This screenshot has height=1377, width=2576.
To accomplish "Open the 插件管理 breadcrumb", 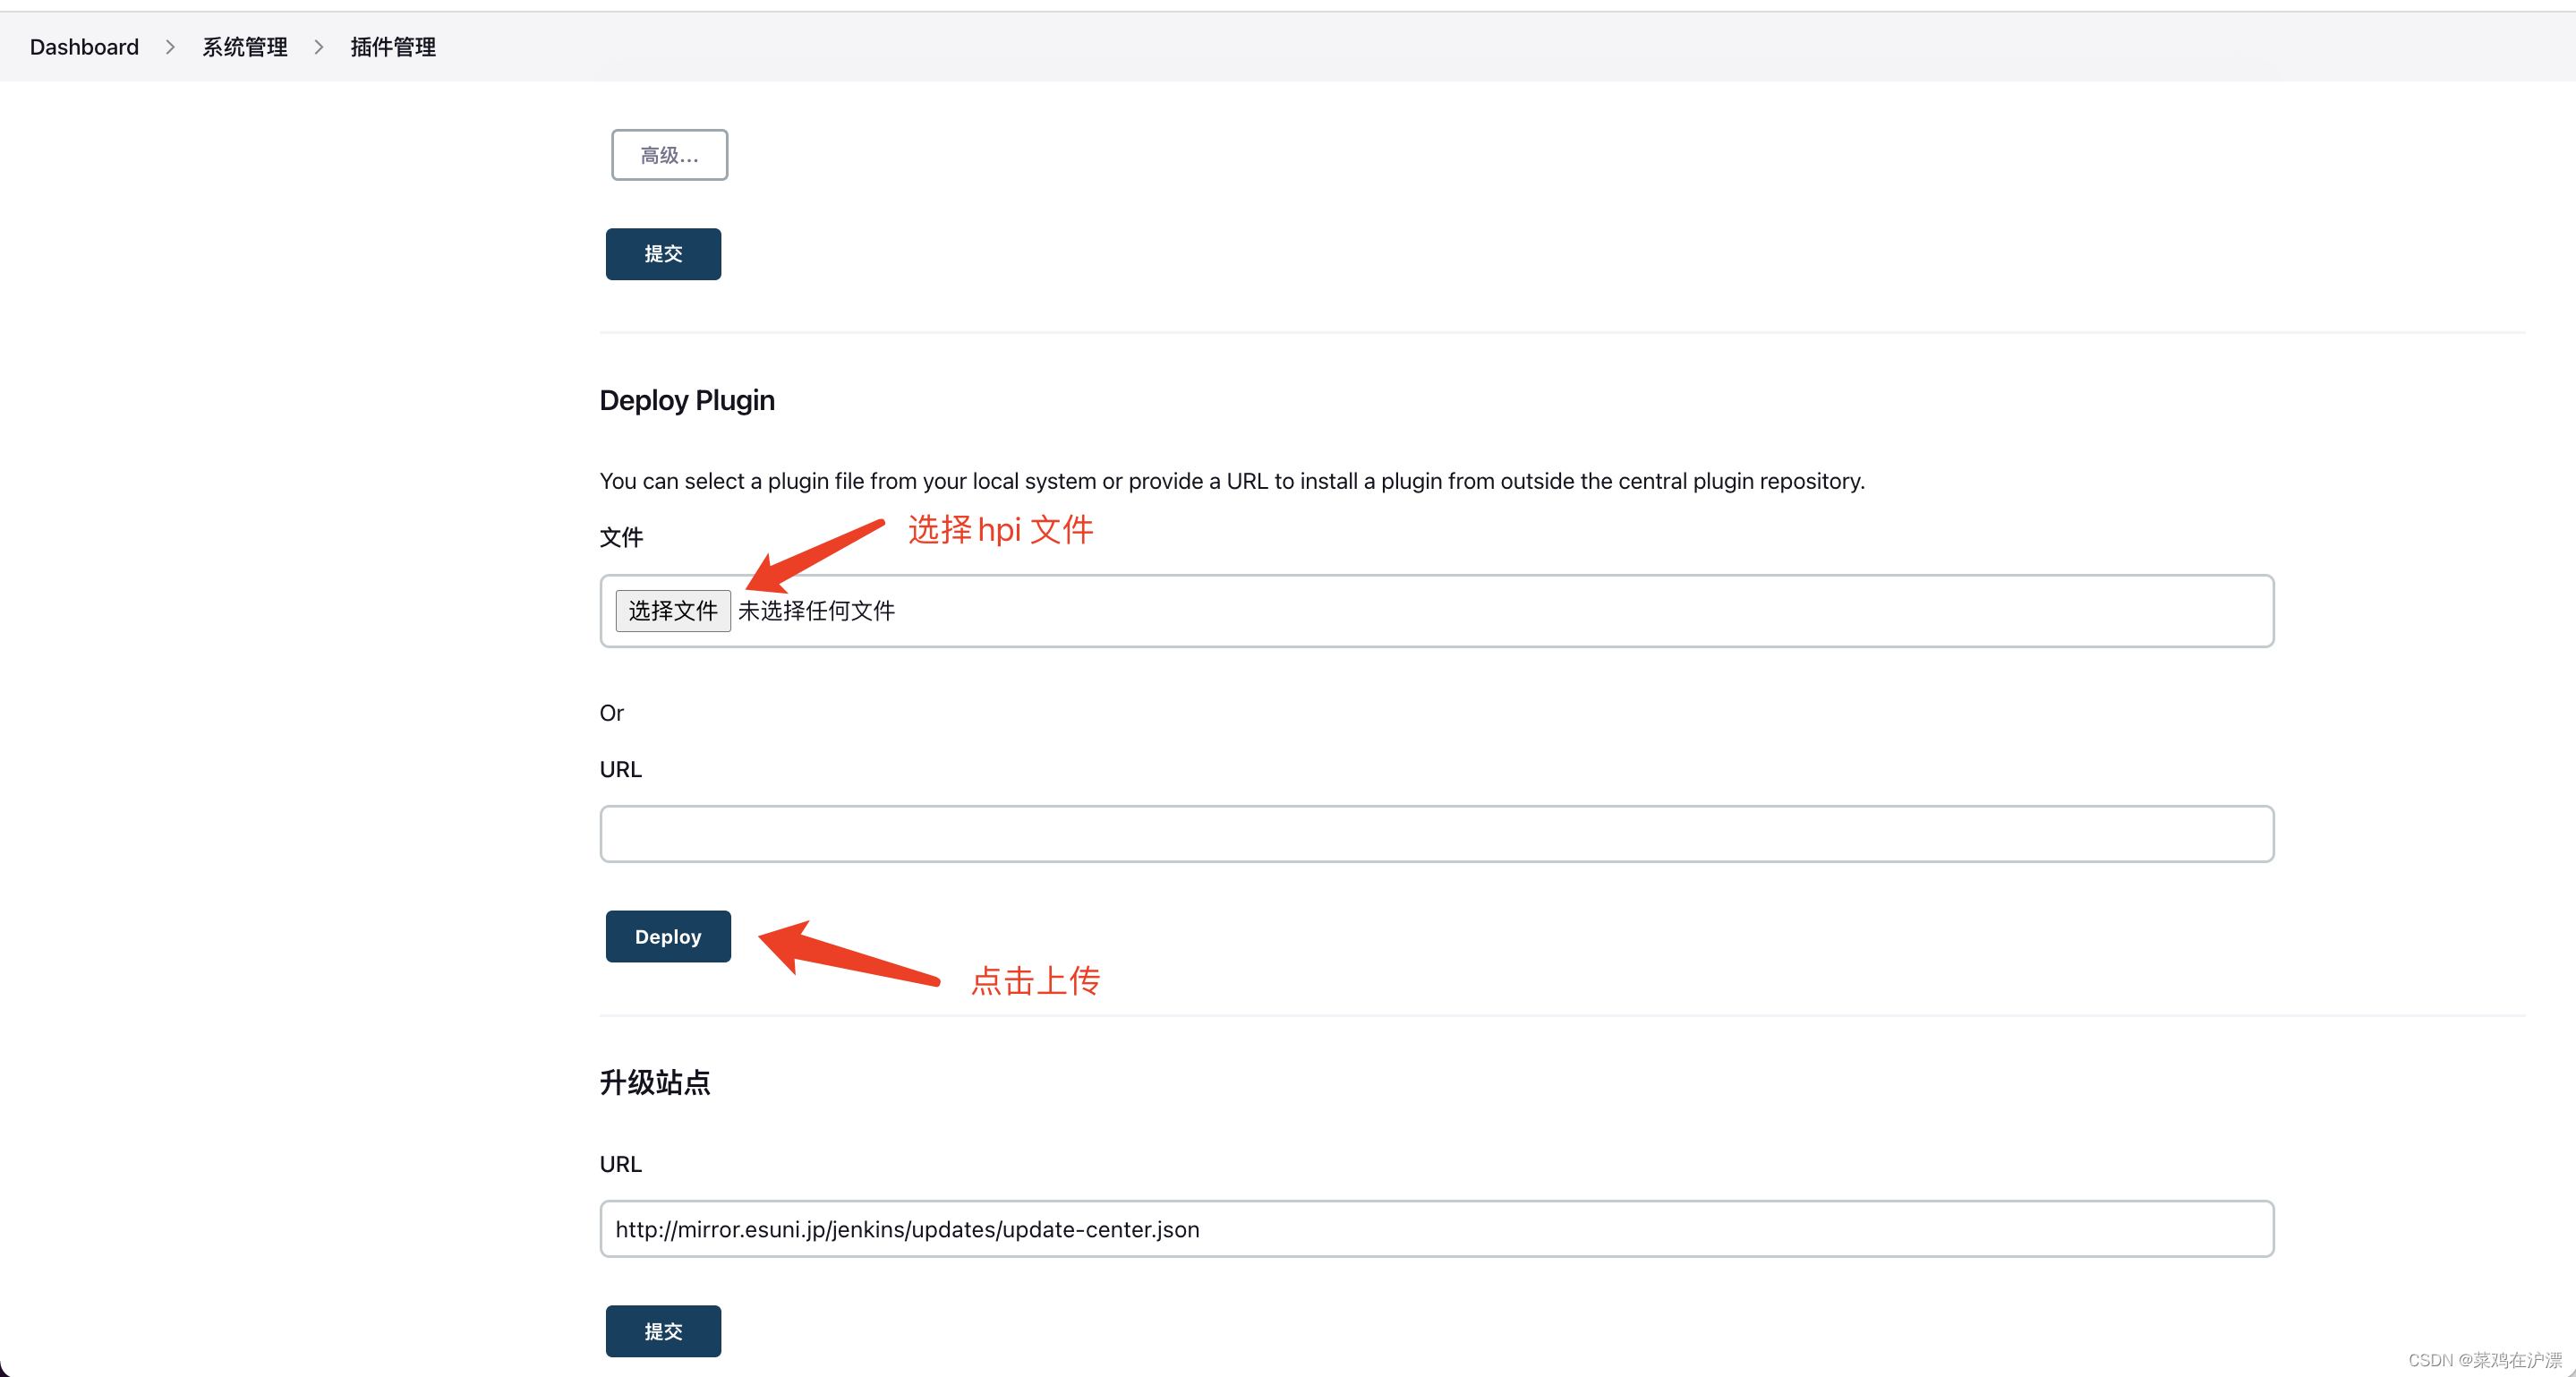I will pos(393,47).
